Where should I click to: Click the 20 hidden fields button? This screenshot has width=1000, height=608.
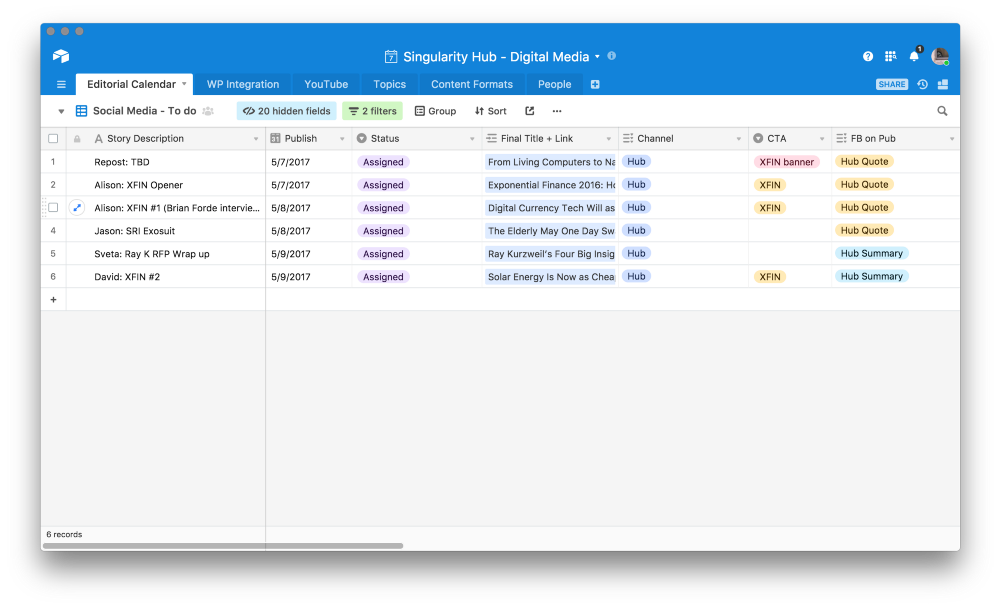(287, 111)
